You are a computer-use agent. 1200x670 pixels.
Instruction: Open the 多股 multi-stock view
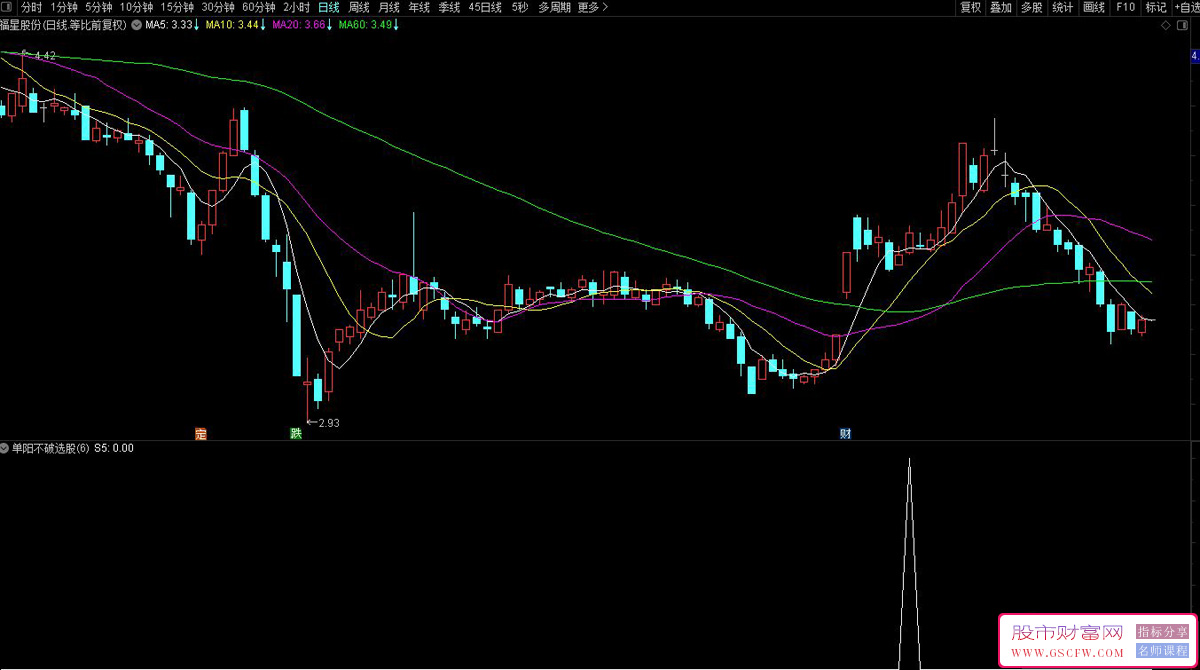[x=1032, y=7]
